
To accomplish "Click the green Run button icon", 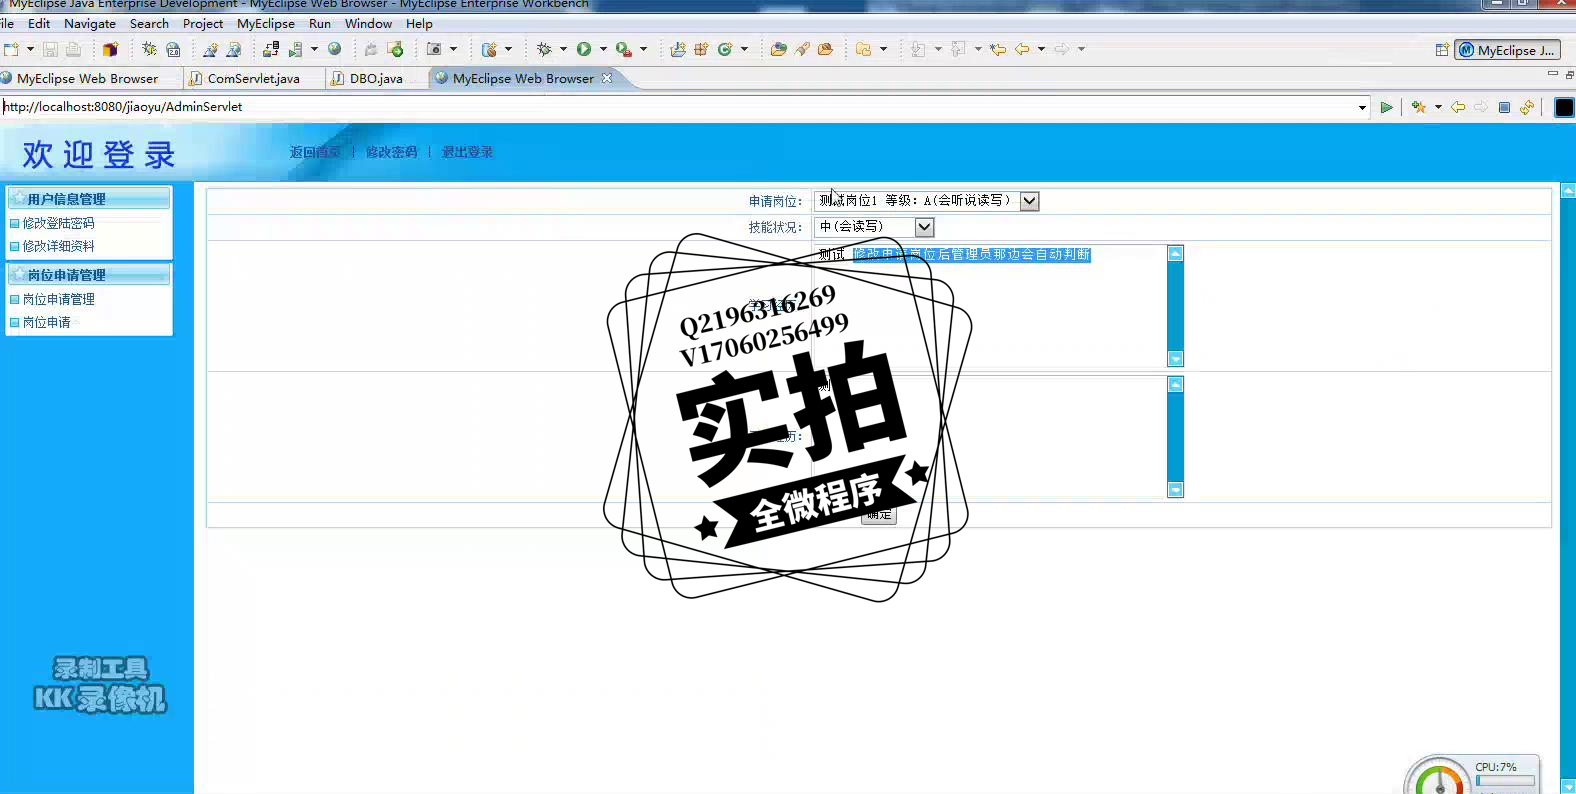I will pos(584,49).
